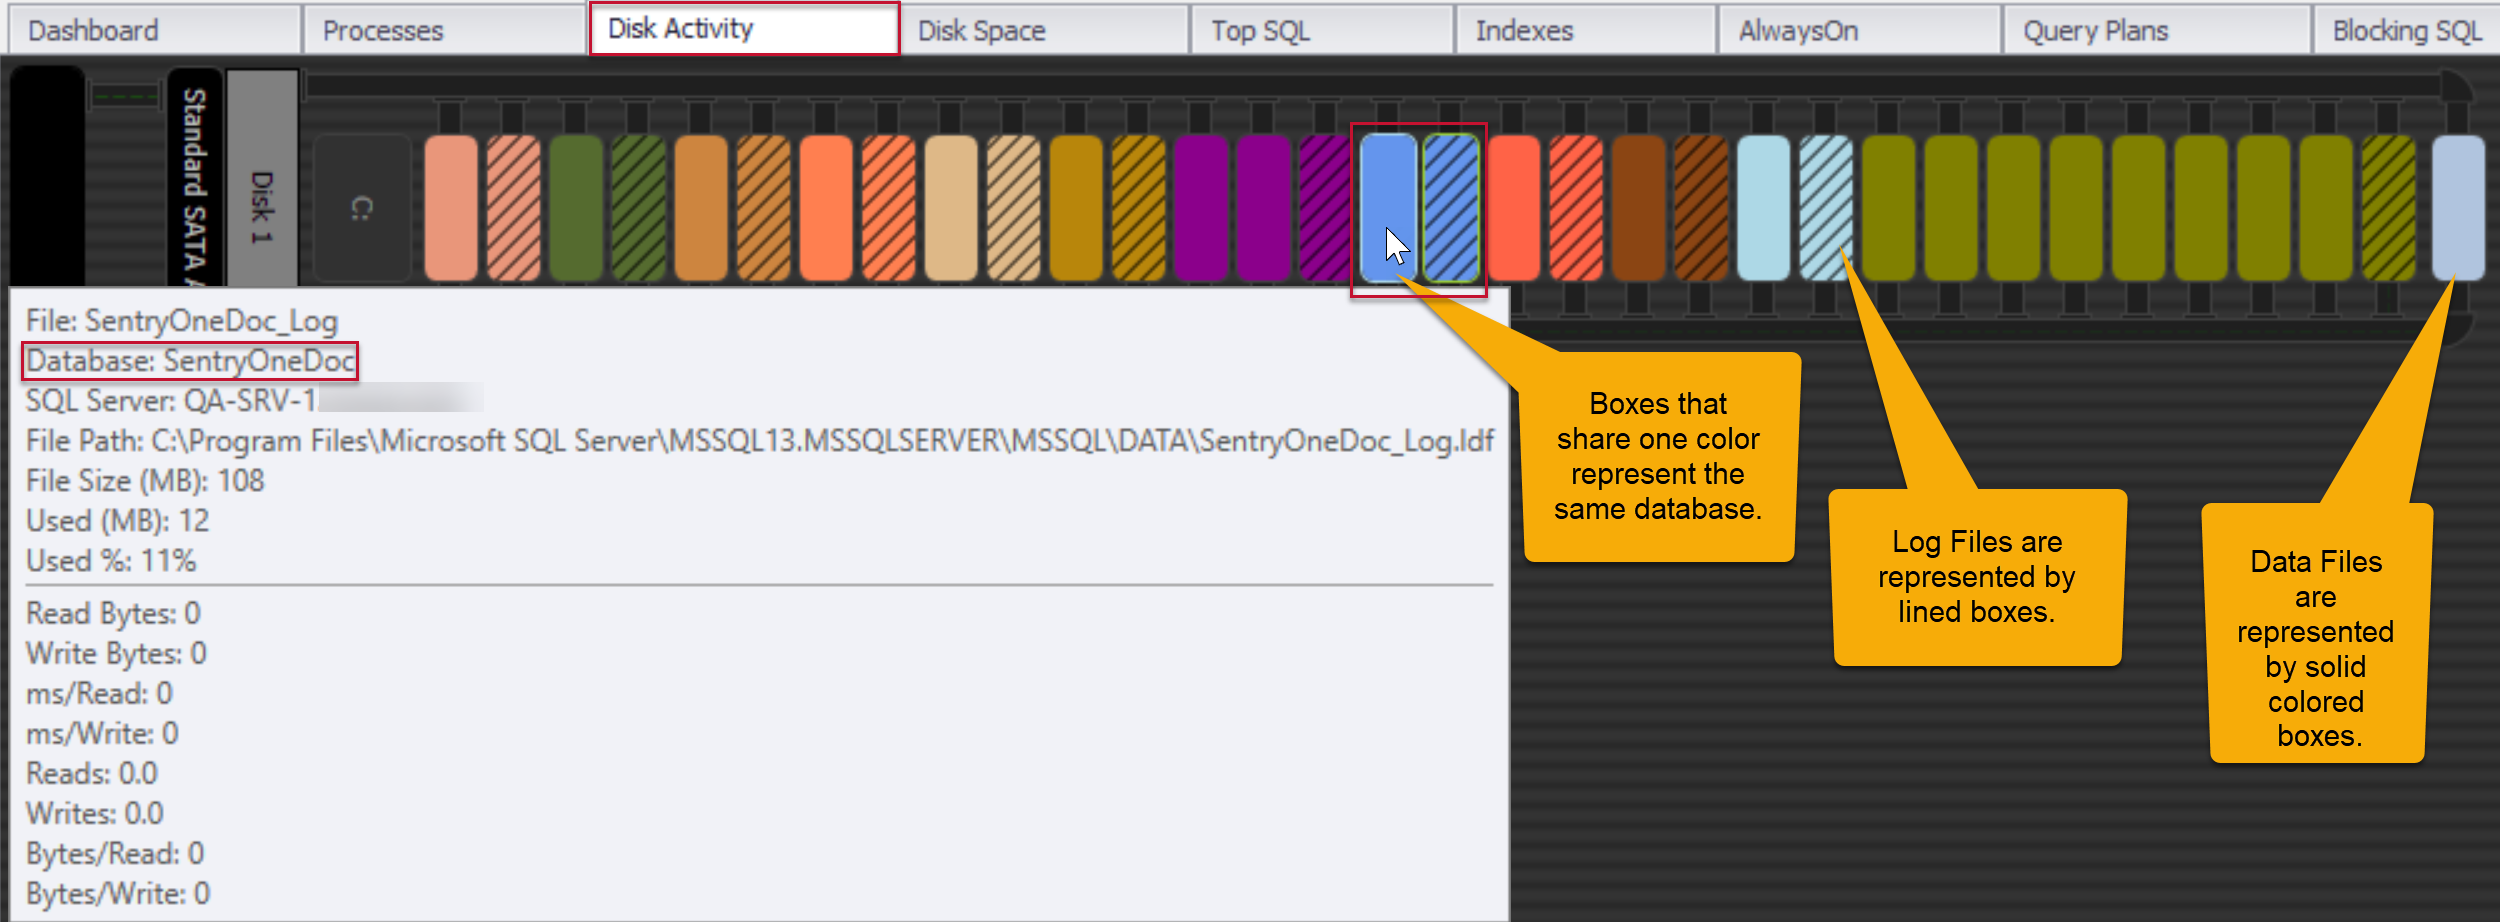Switch to the Disk Space tab

click(985, 30)
